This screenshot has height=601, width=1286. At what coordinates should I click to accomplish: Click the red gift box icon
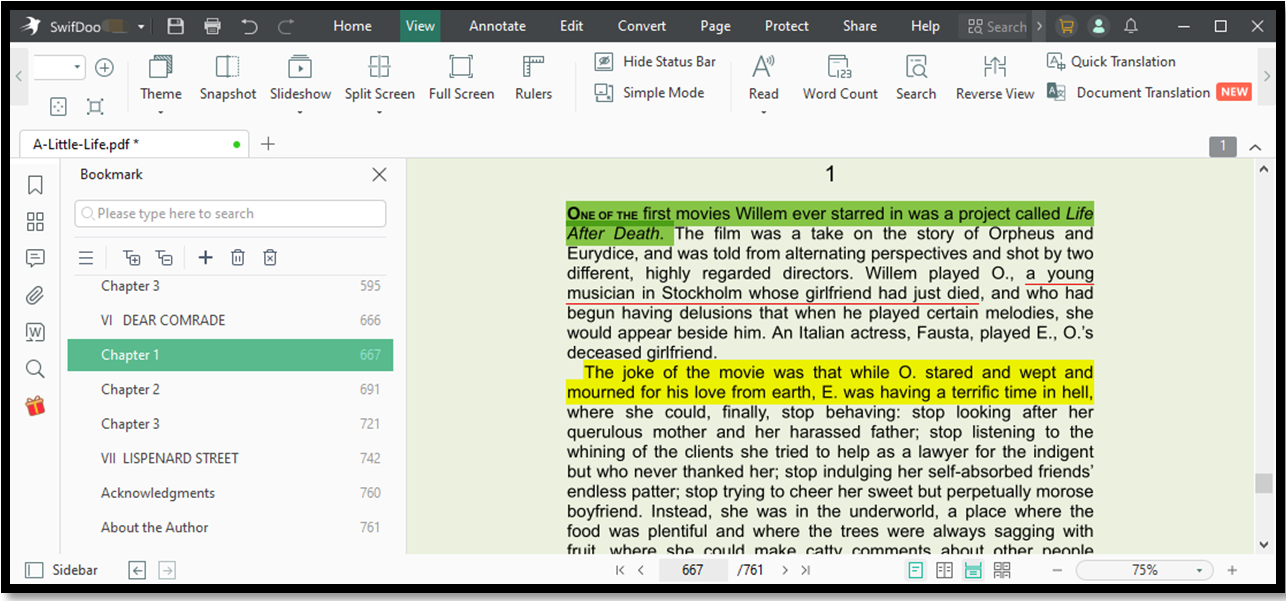coord(35,406)
